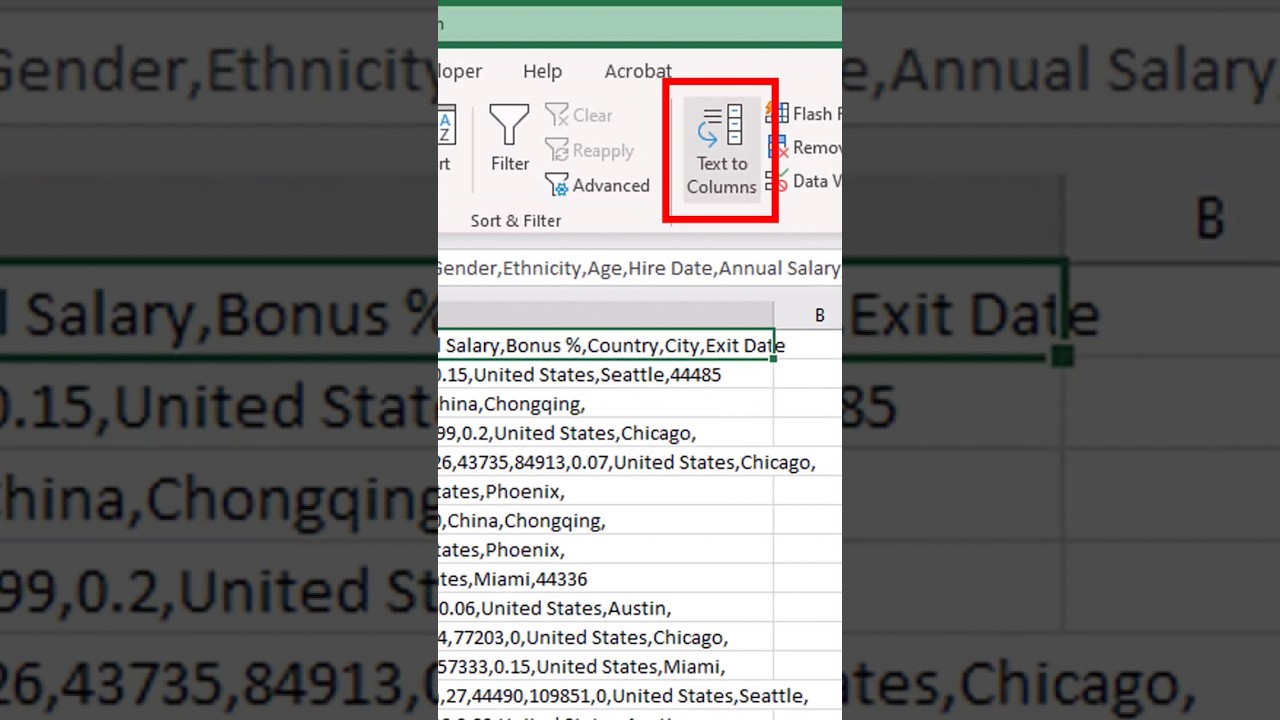1280x720 pixels.
Task: Reapply the current filter
Action: point(589,150)
